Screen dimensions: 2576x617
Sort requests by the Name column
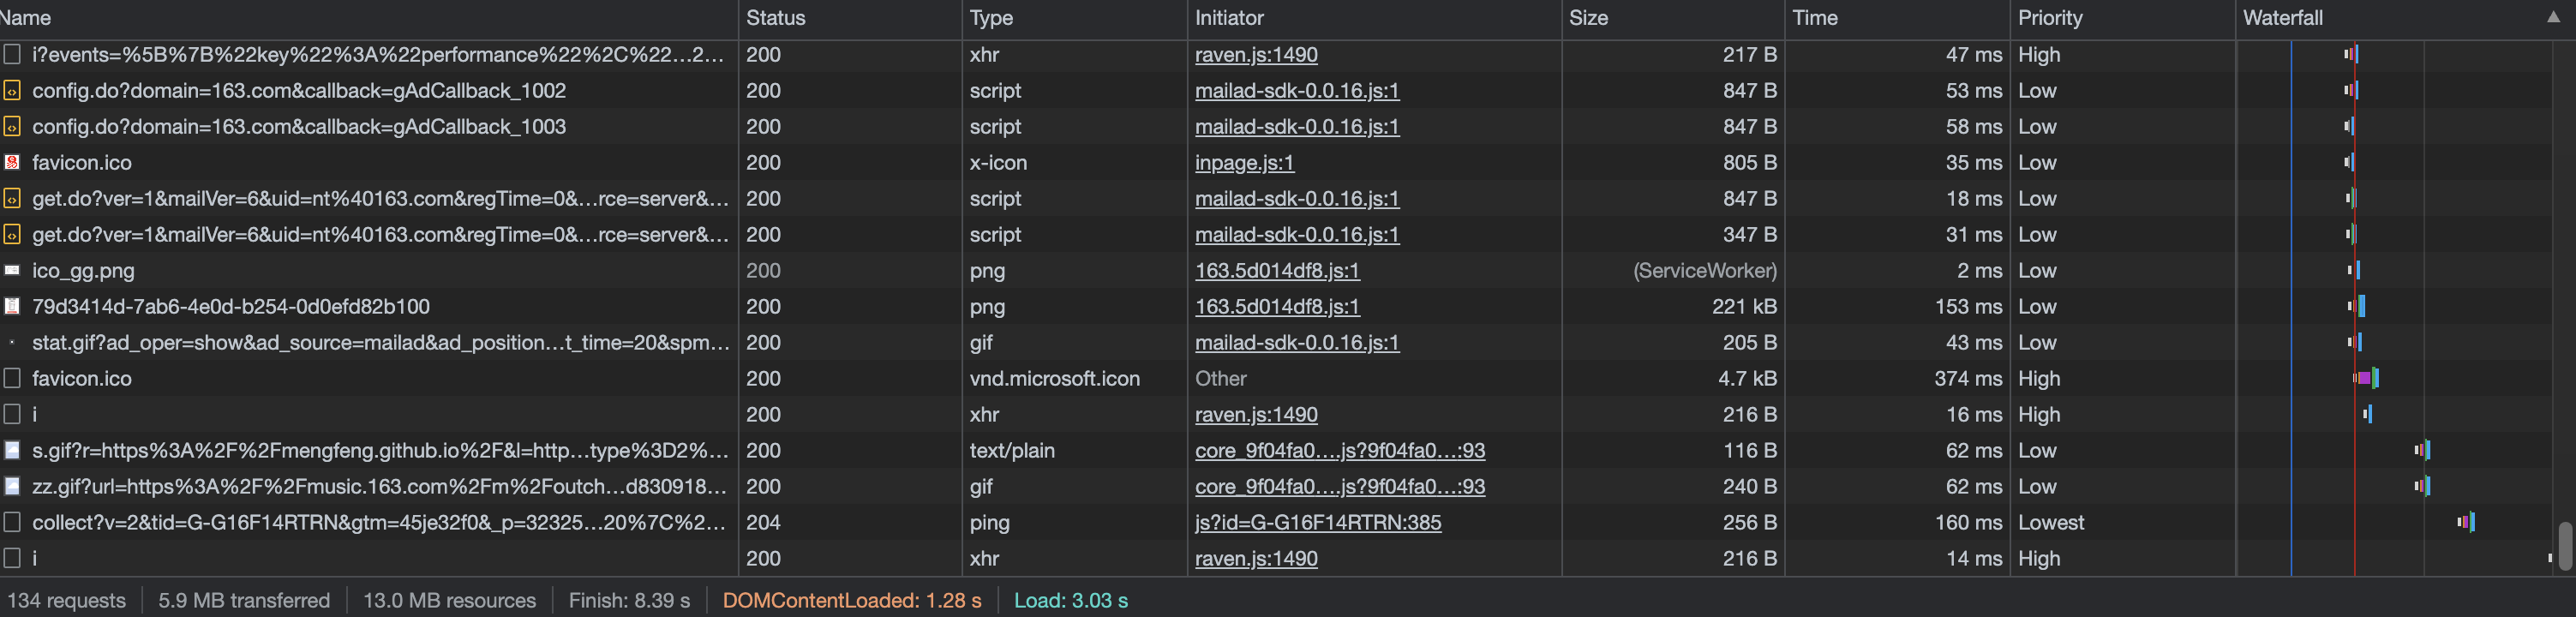tap(26, 18)
